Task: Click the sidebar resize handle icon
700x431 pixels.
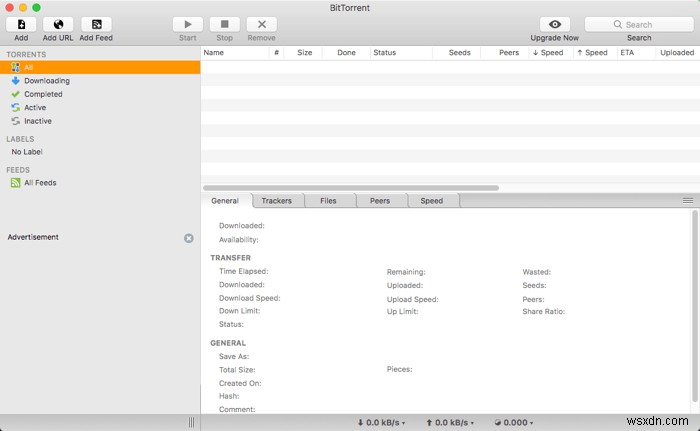Action: [x=192, y=423]
